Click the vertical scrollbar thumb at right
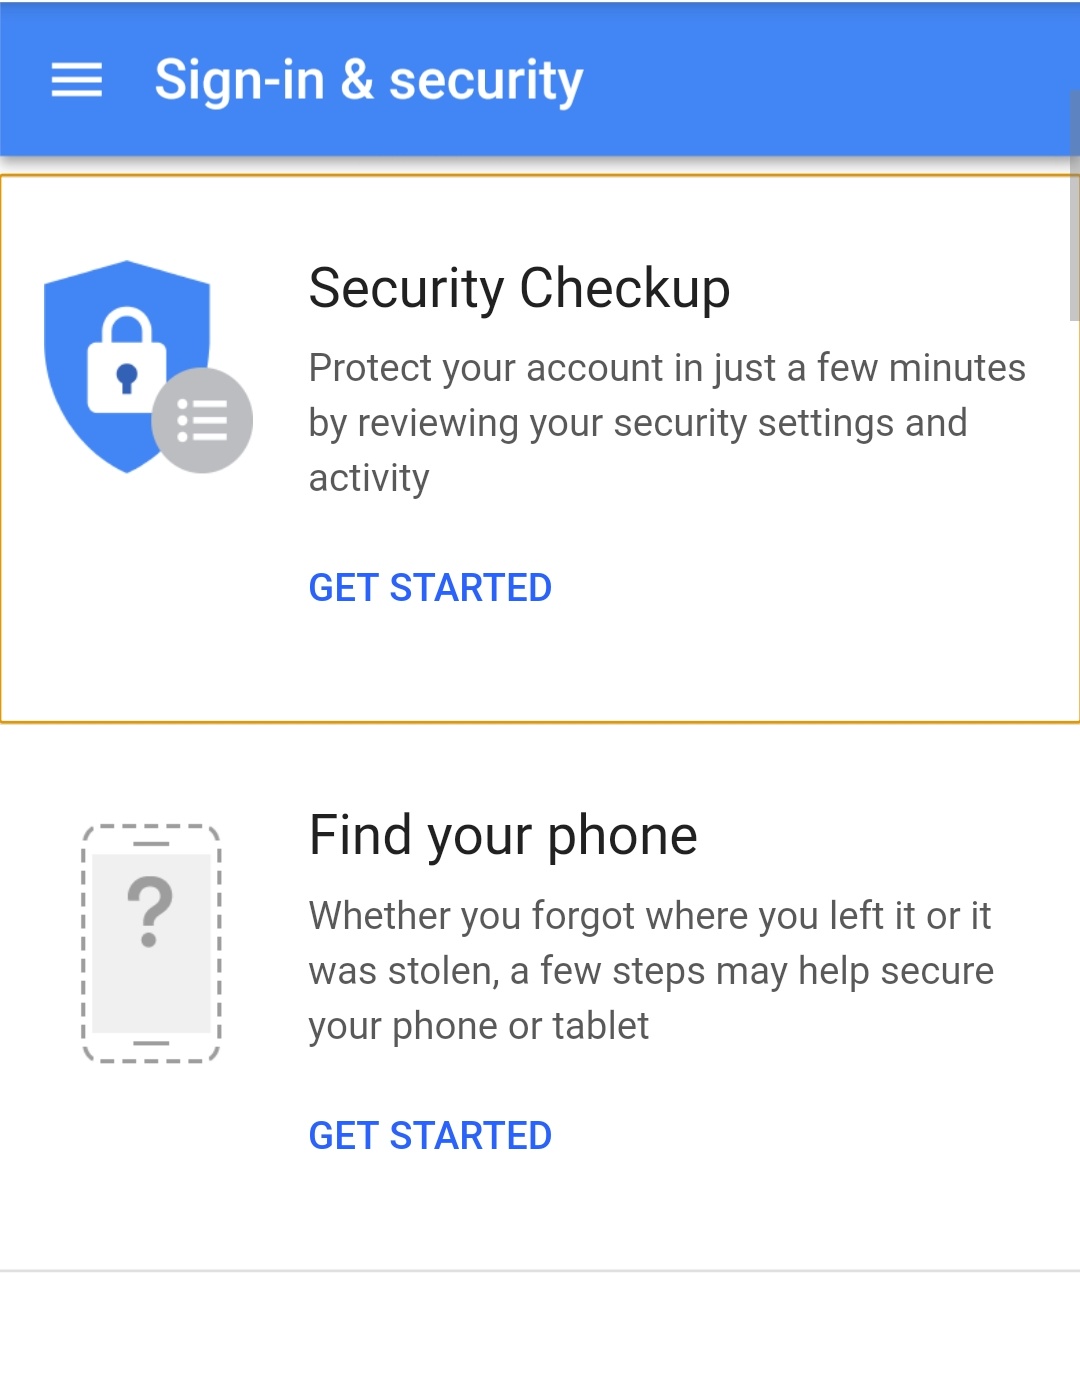The height and width of the screenshot is (1376, 1080). click(1074, 205)
